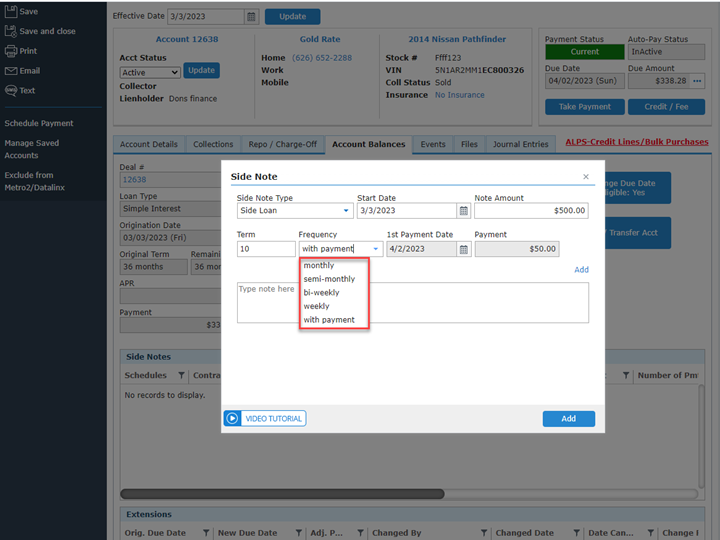Click the Credit / Fee button
The height and width of the screenshot is (540, 720).
(666, 107)
